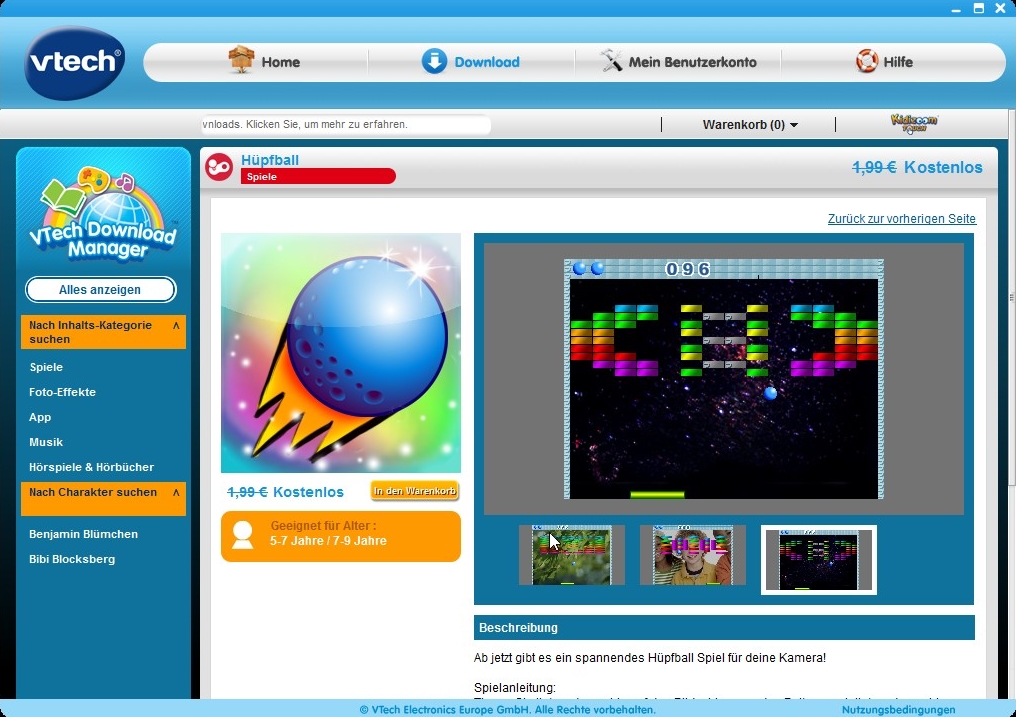This screenshot has height=717, width=1016.
Task: Select the Home house icon
Action: coord(239,61)
